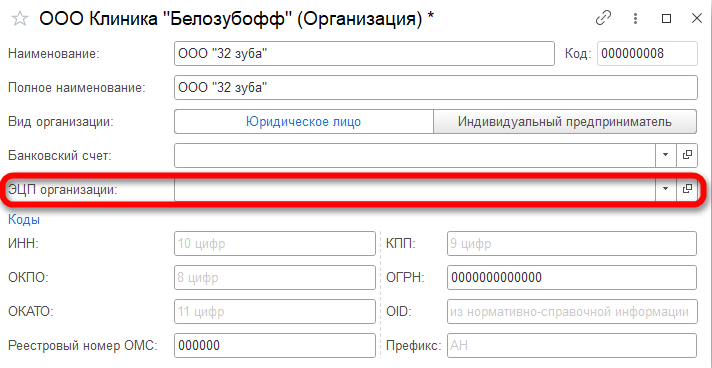This screenshot has height=368, width=712.
Task: Open the three-dot more actions menu
Action: point(635,19)
